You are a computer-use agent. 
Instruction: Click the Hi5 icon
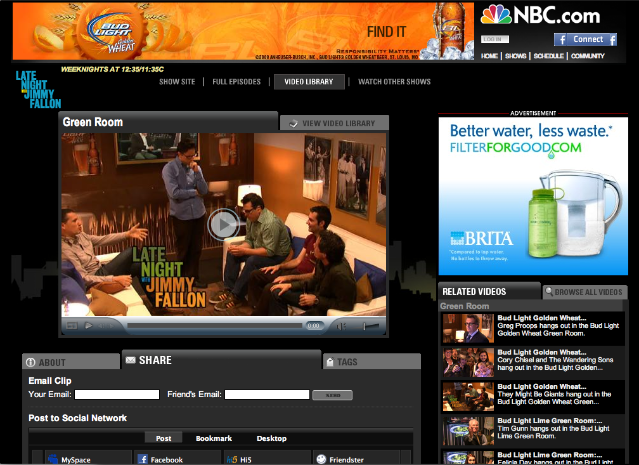click(231, 460)
